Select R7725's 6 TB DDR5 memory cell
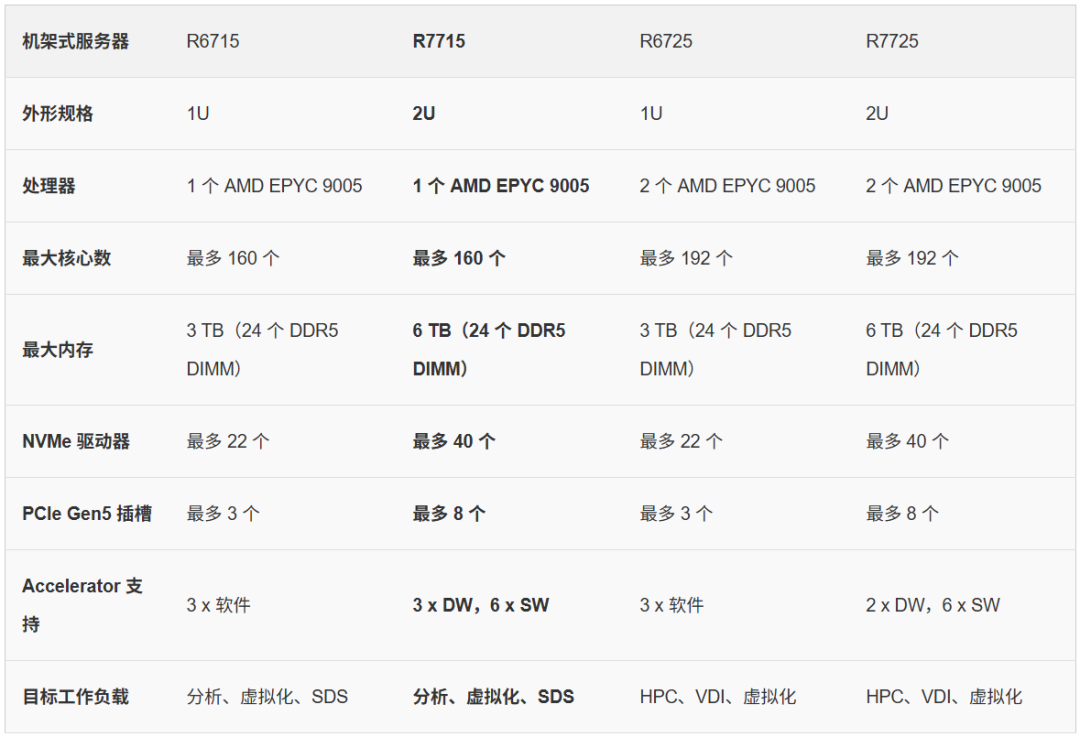This screenshot has height=737, width=1080. click(x=942, y=350)
